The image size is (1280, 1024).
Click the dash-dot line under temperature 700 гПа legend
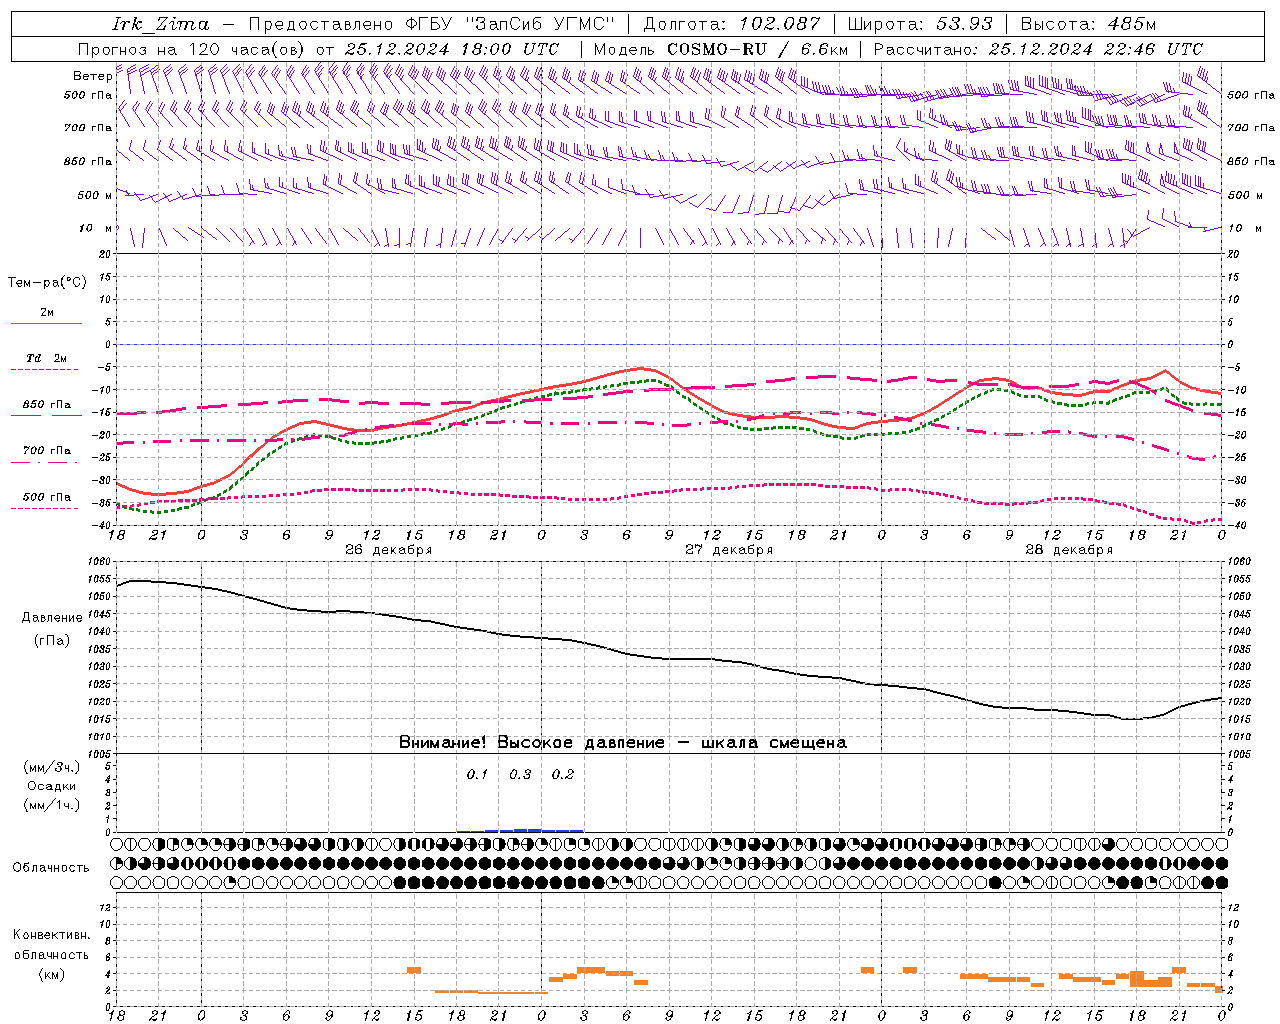(44, 462)
